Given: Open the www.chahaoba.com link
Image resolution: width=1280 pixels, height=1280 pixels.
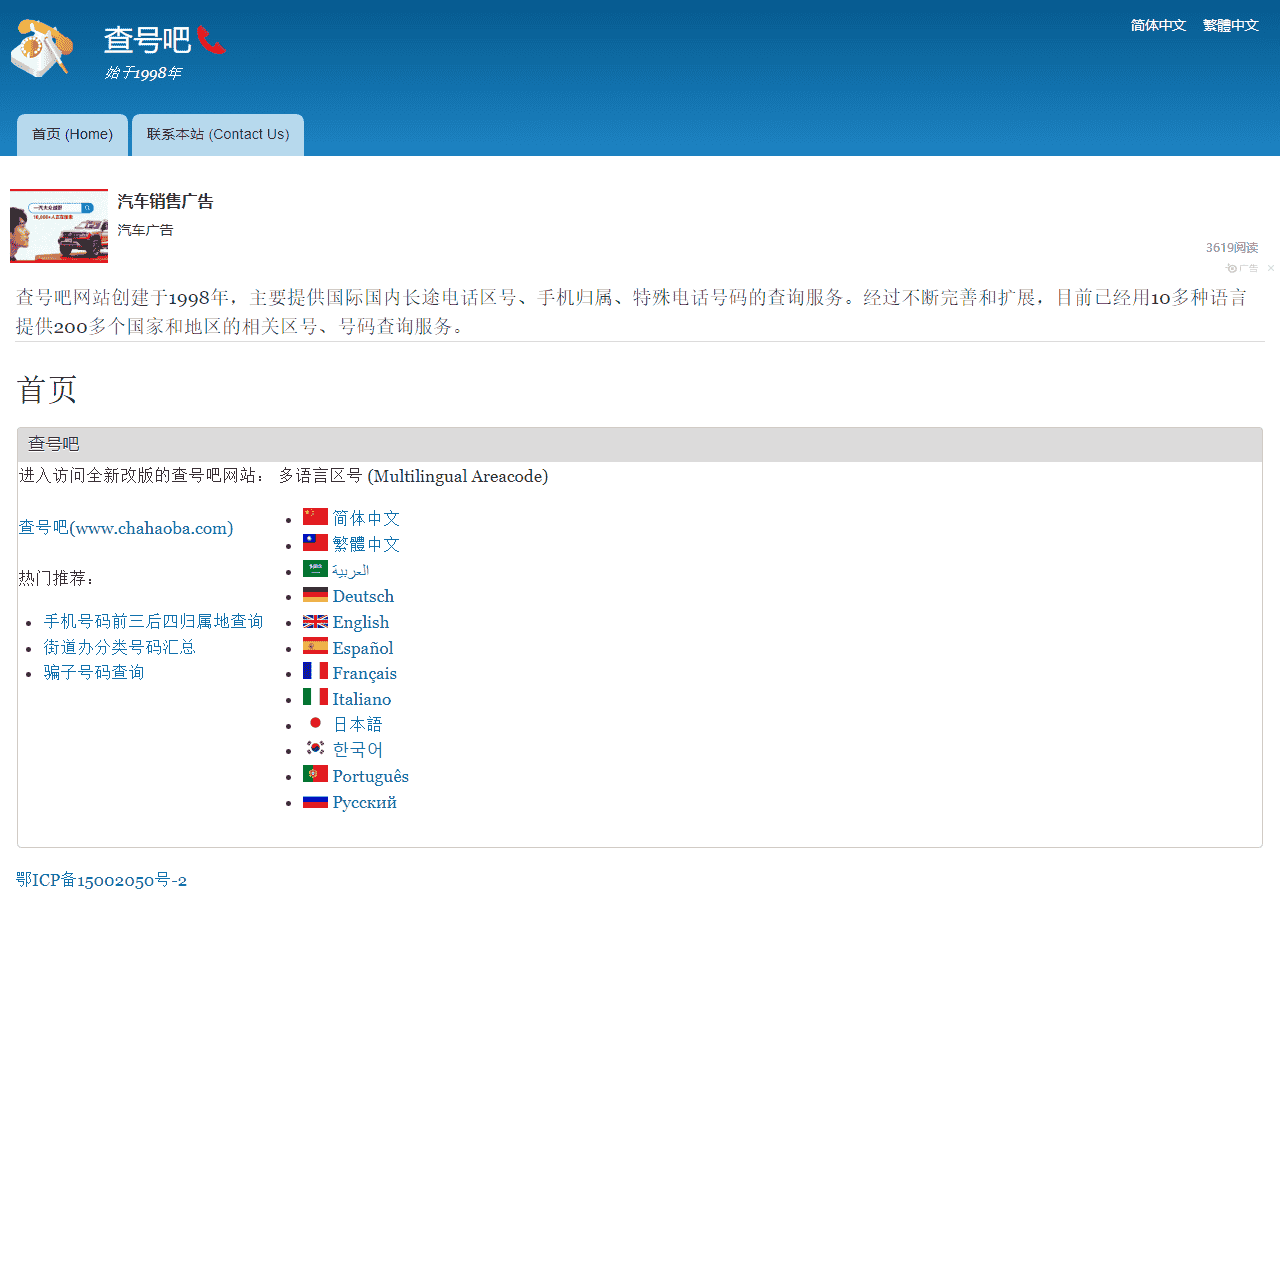Looking at the screenshot, I should coord(126,528).
